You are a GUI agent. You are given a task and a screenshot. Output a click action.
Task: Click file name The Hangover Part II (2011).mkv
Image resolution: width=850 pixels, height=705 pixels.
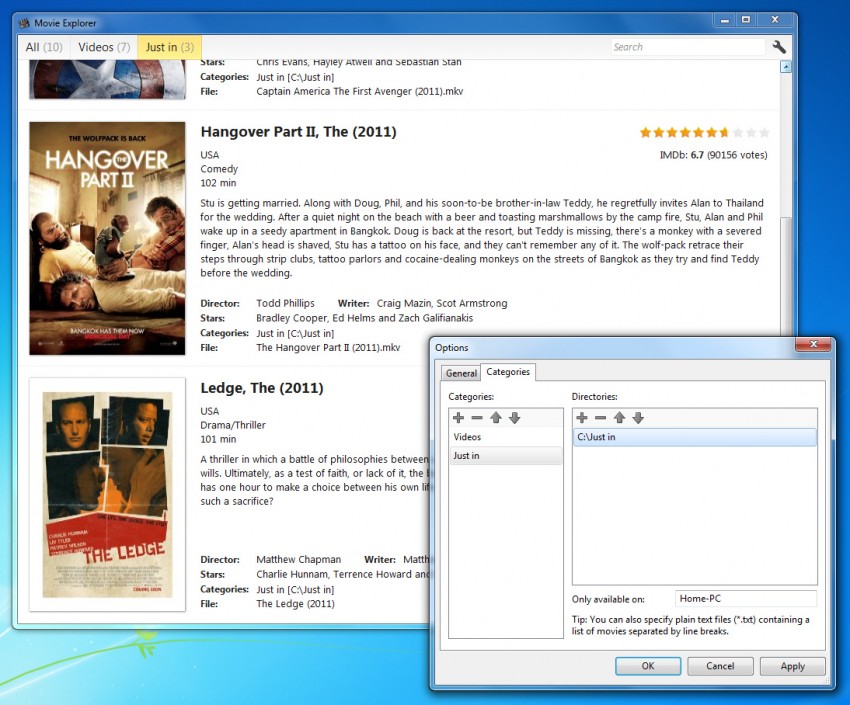click(x=328, y=348)
